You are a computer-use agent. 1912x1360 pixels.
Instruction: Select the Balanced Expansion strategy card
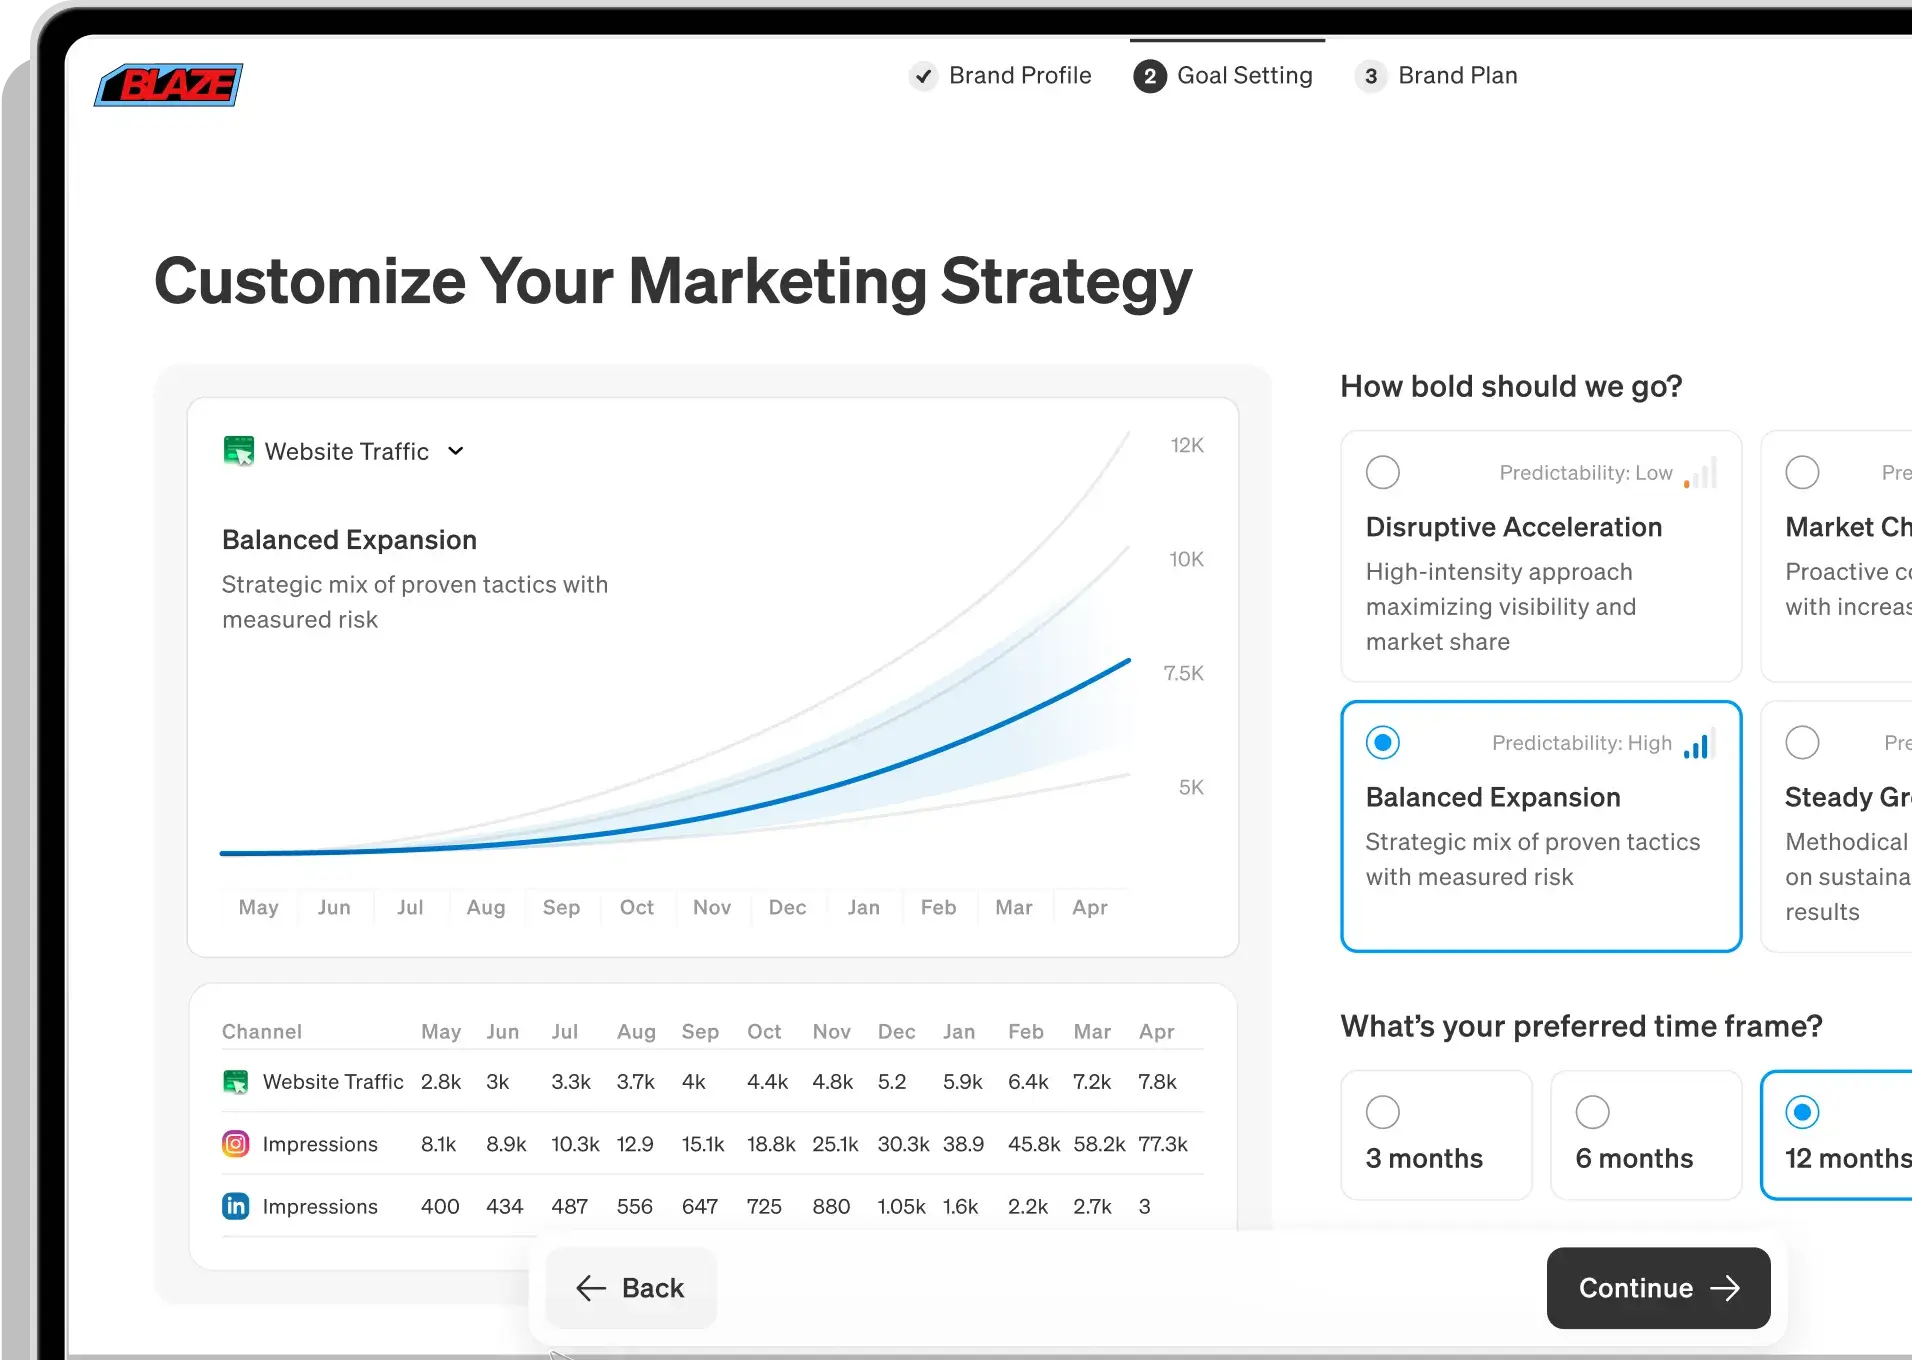1540,826
